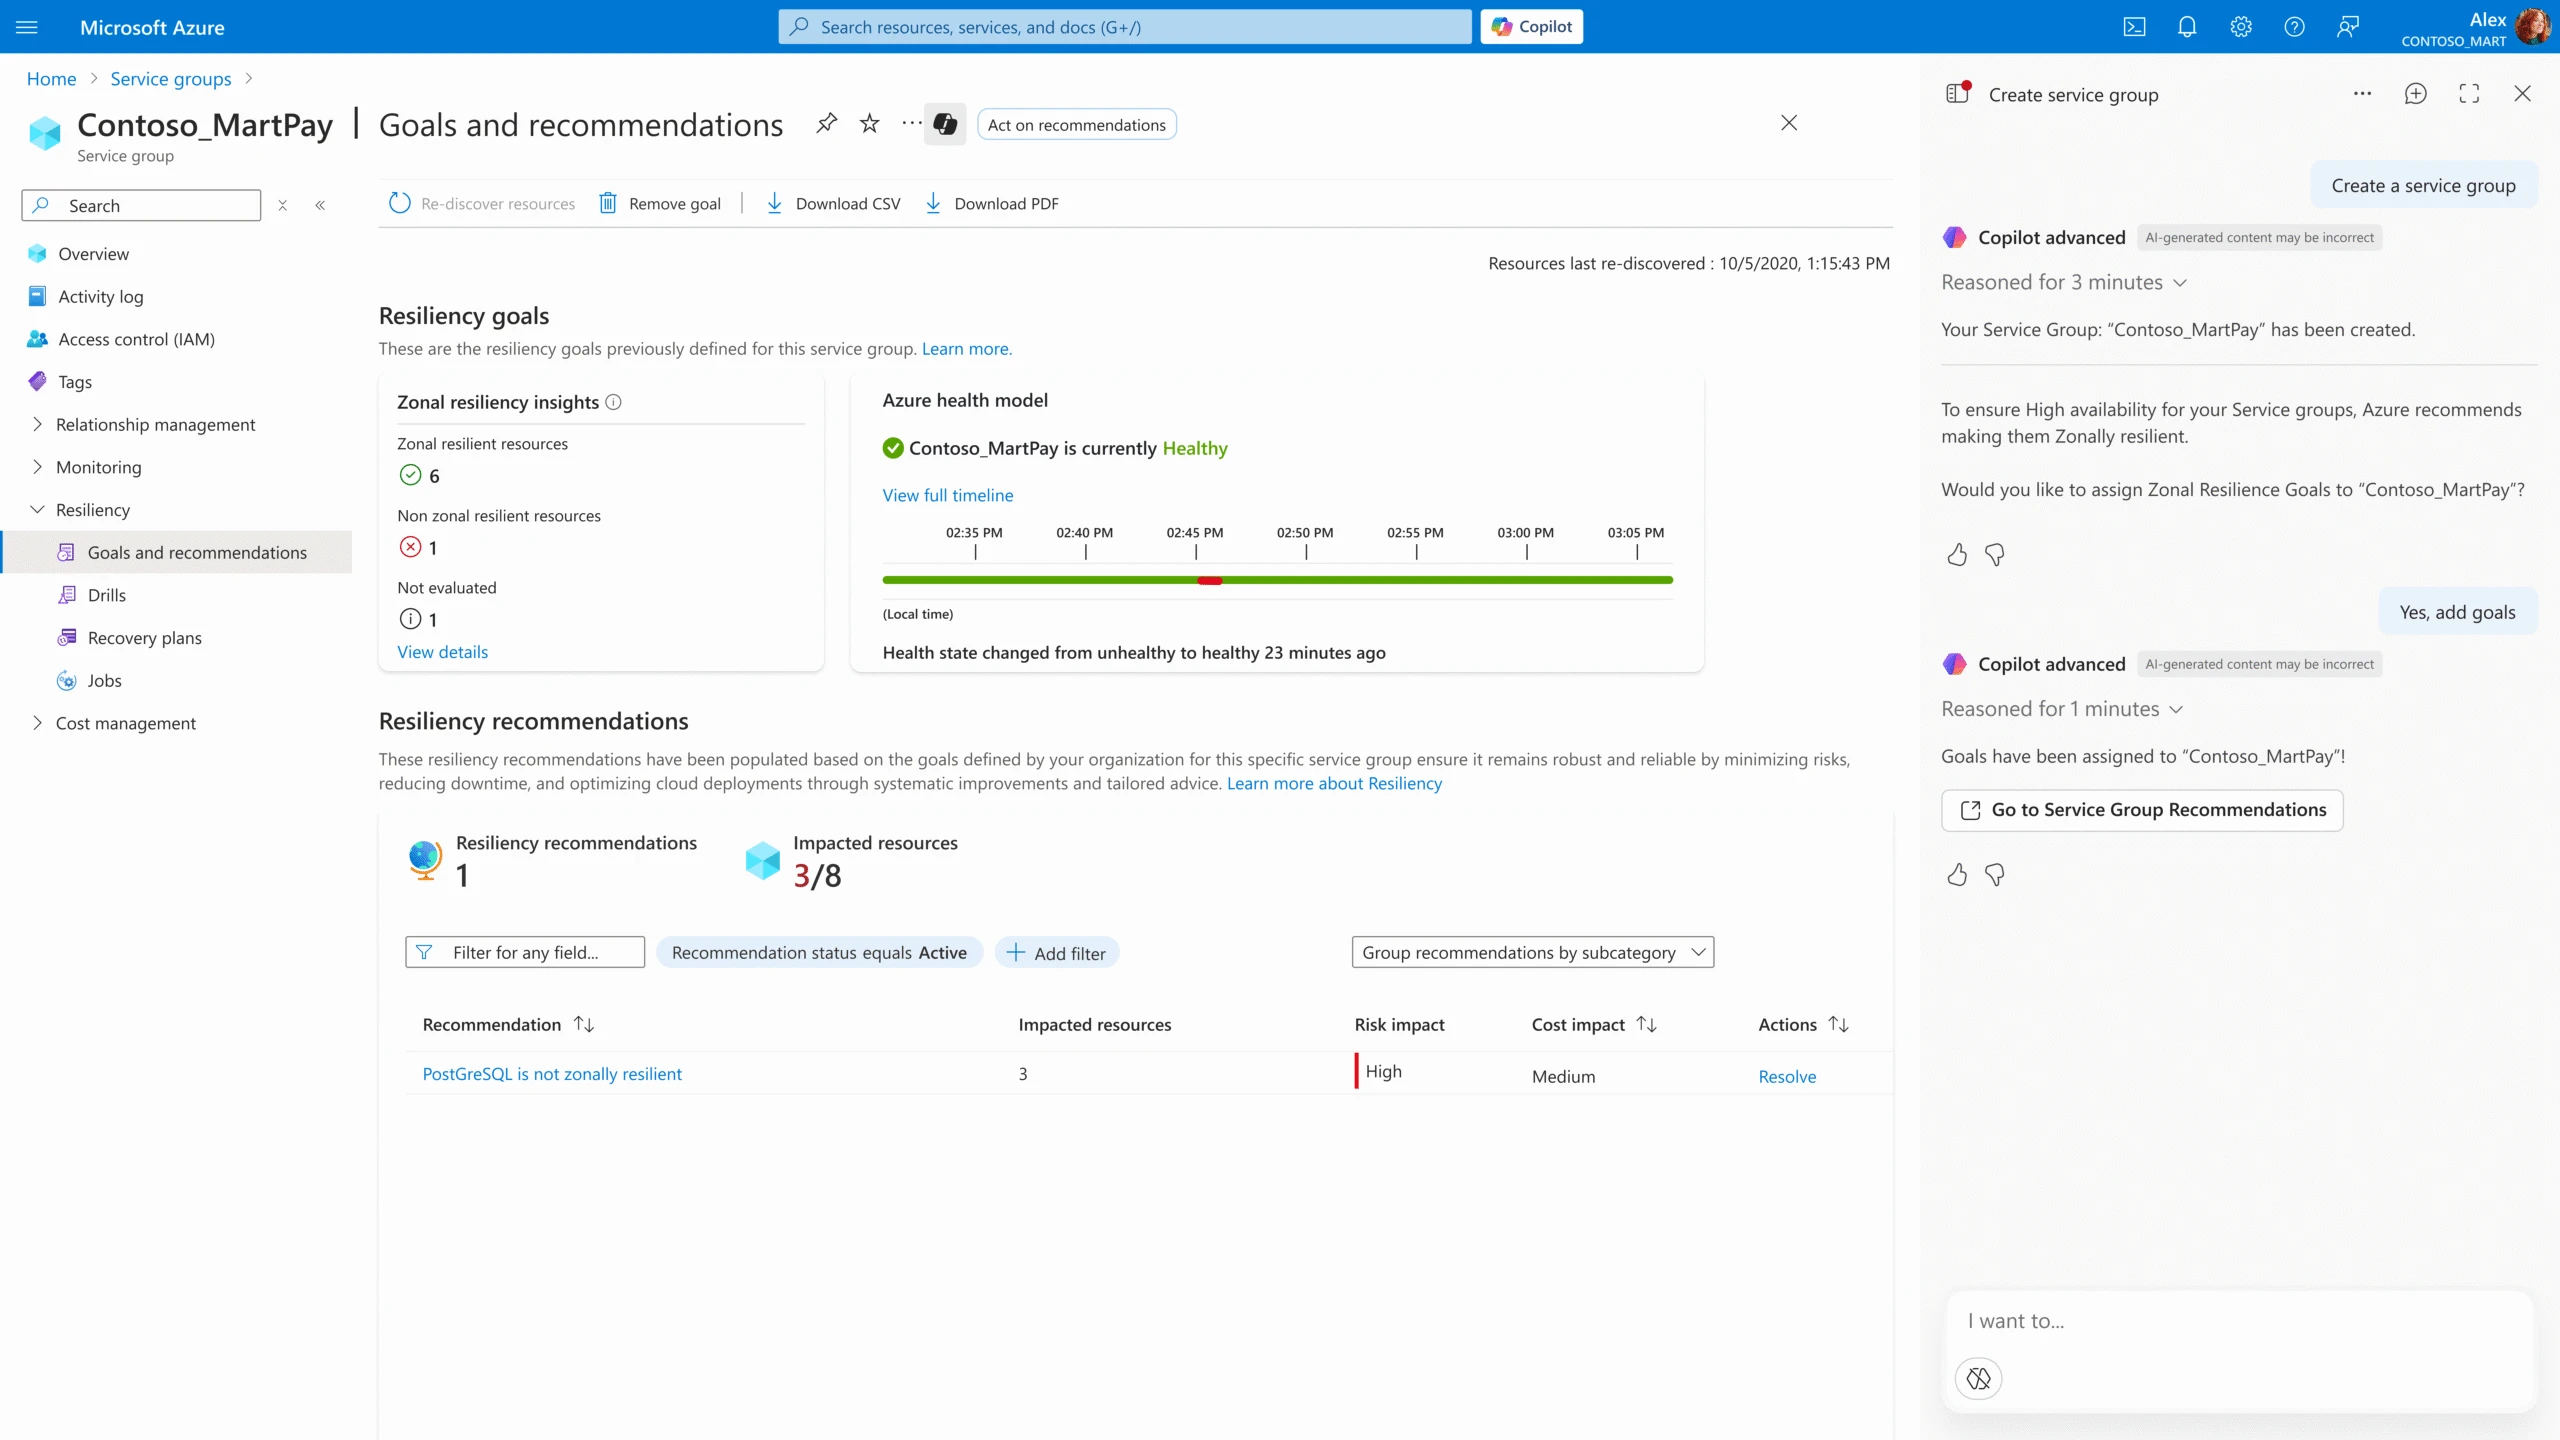Sort by Actions column
2560x1440 pixels.
click(1838, 1024)
